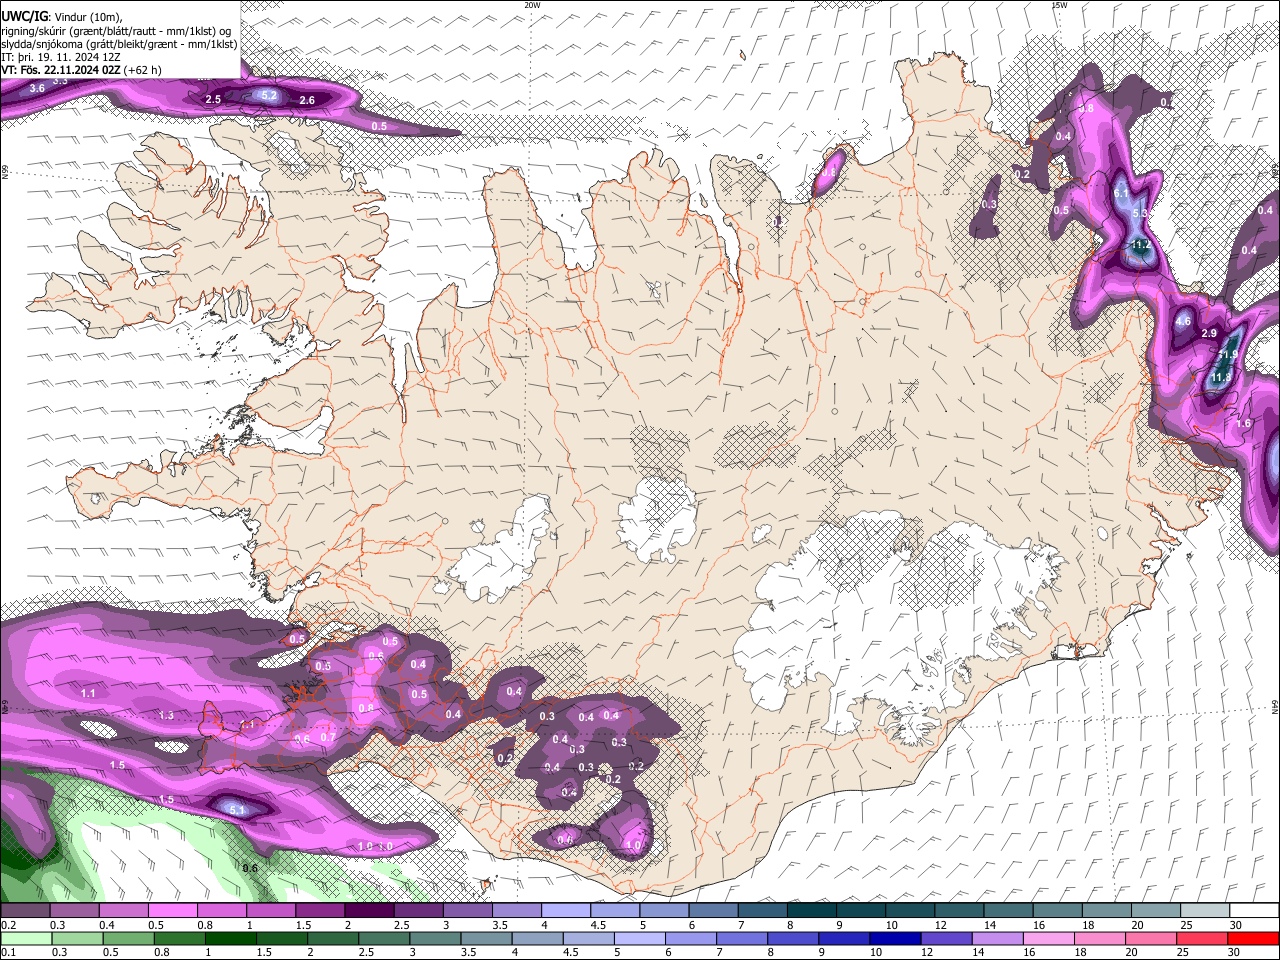Click the "2.9" value in eastern snow band
Viewport: 1280px width, 960px height.
tap(1209, 333)
